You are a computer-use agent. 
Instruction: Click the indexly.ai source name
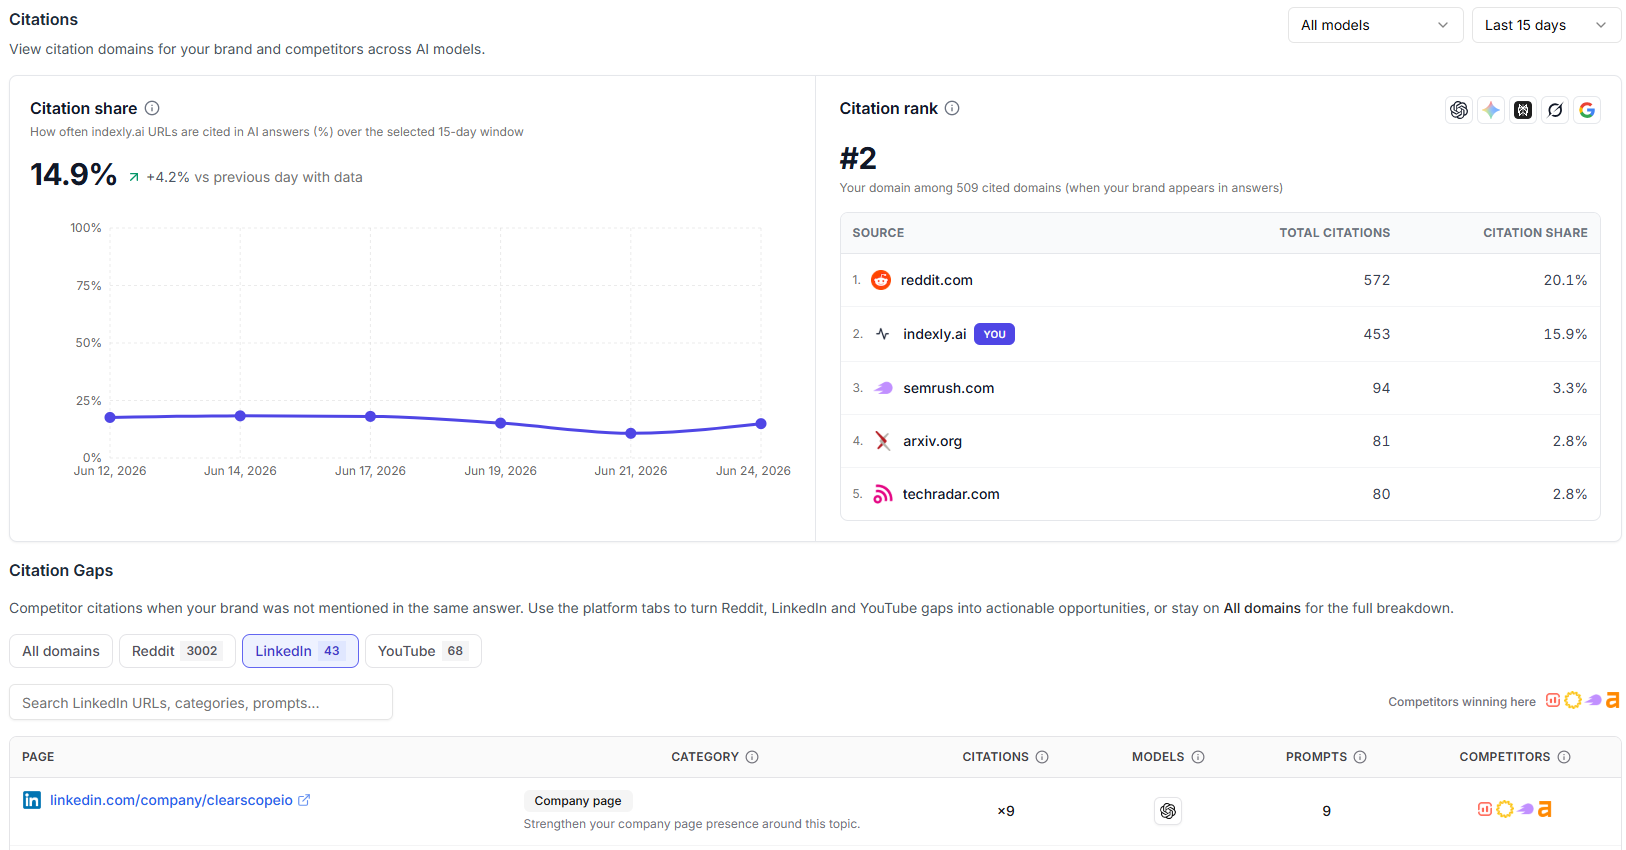pos(935,334)
